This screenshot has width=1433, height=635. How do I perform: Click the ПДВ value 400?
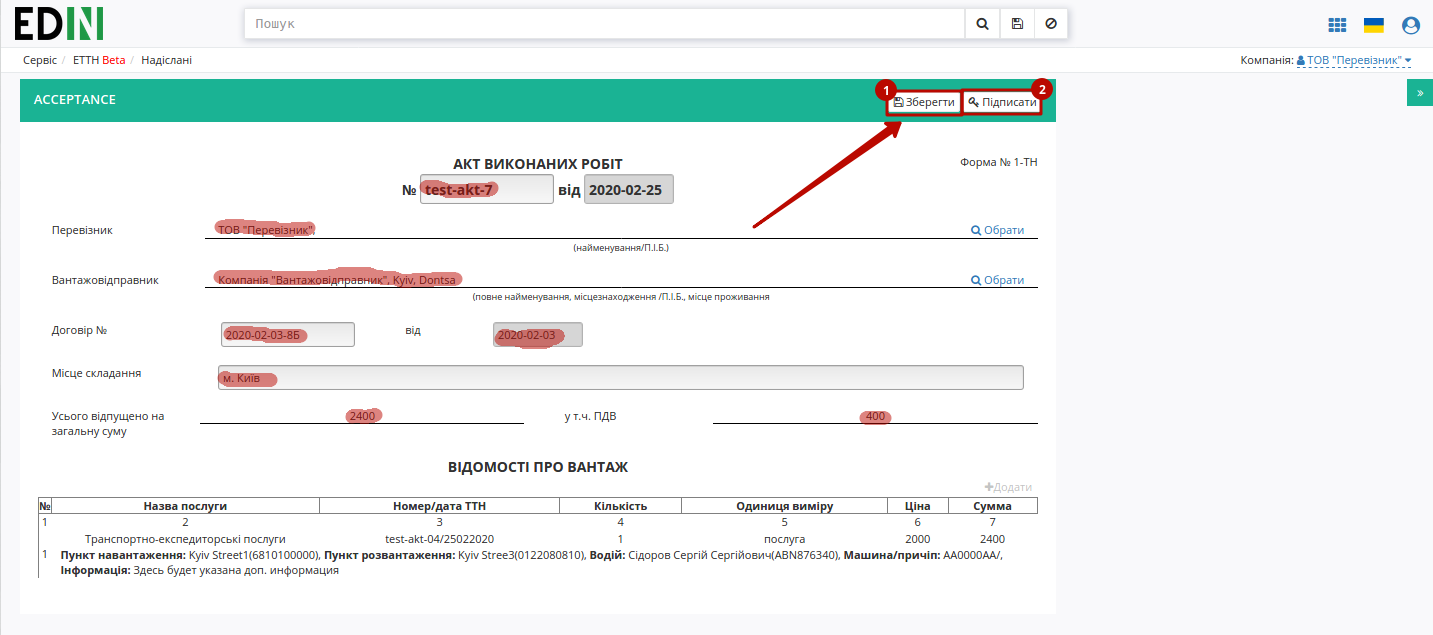[x=876, y=416]
